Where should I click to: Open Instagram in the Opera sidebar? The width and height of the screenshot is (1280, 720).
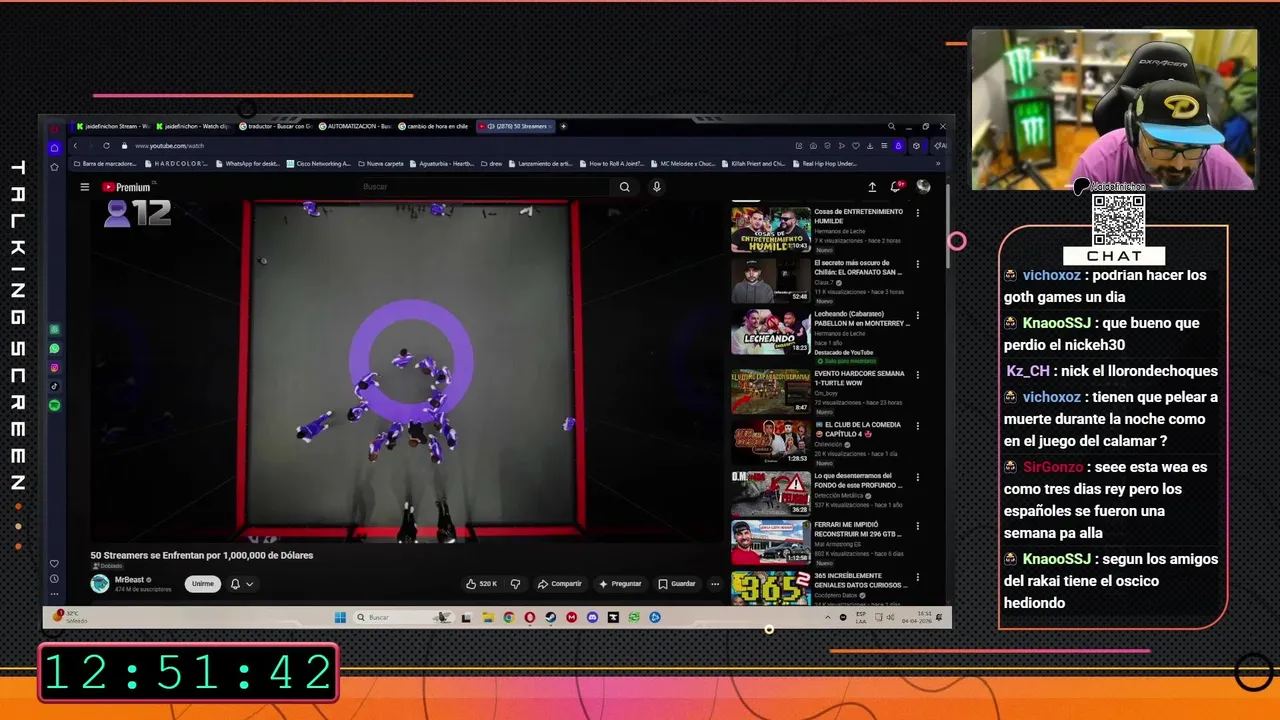(x=54, y=368)
